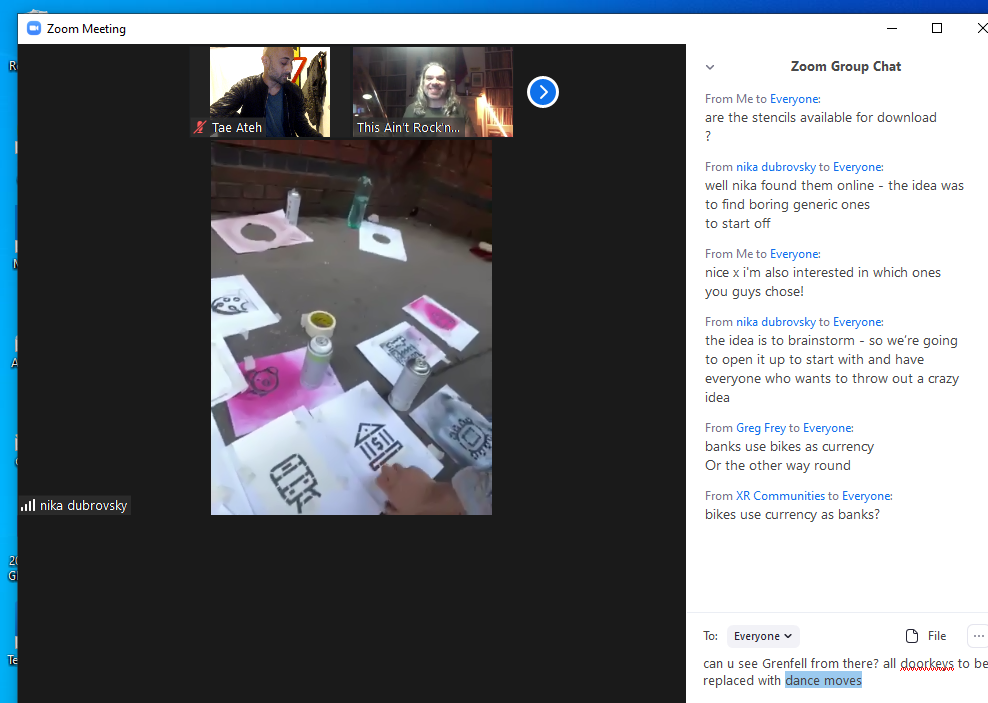Collapse the Zoom Group Chat panel chevron
The image size is (988, 703).
(710, 67)
